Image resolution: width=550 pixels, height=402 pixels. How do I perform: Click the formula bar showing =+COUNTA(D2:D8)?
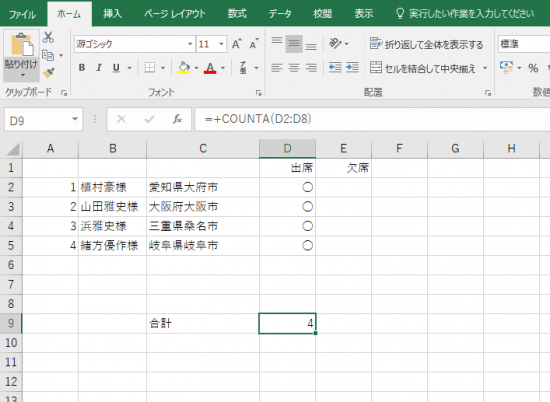click(x=372, y=119)
